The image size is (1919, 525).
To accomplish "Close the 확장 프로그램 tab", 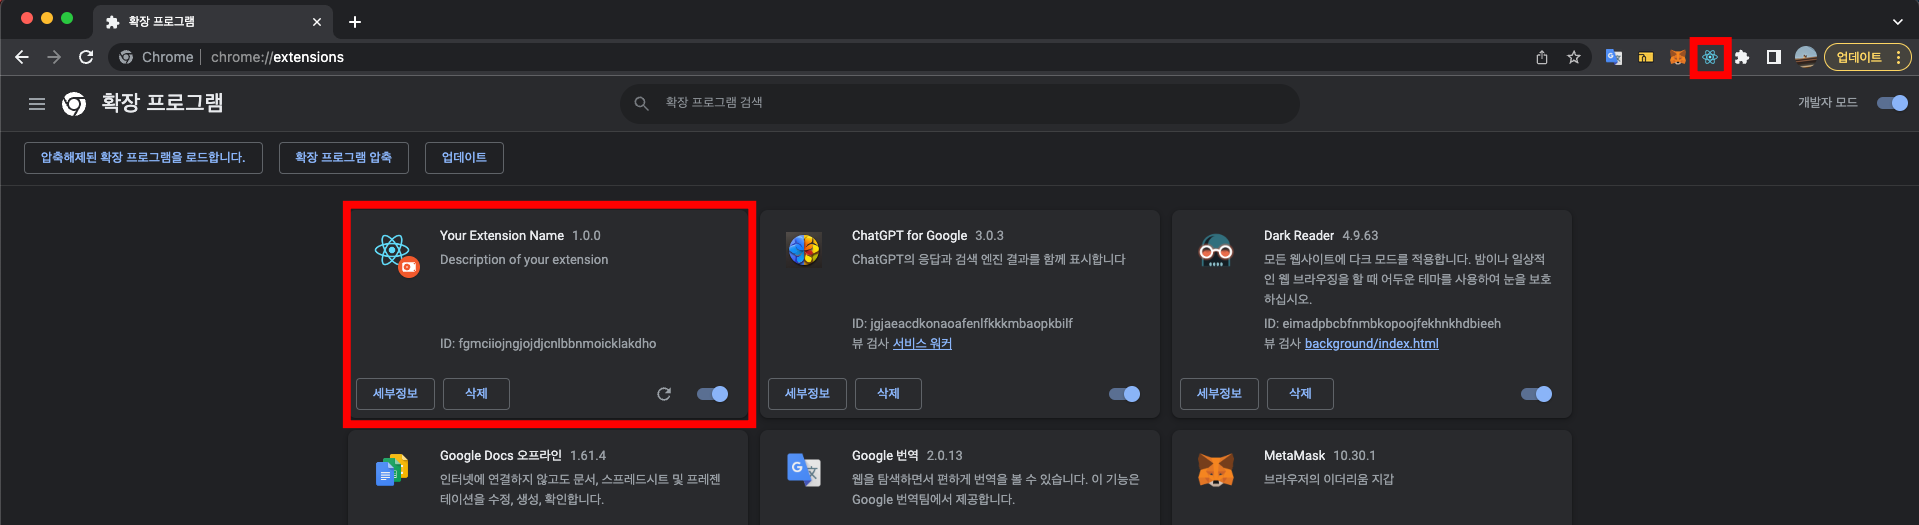I will [x=317, y=21].
